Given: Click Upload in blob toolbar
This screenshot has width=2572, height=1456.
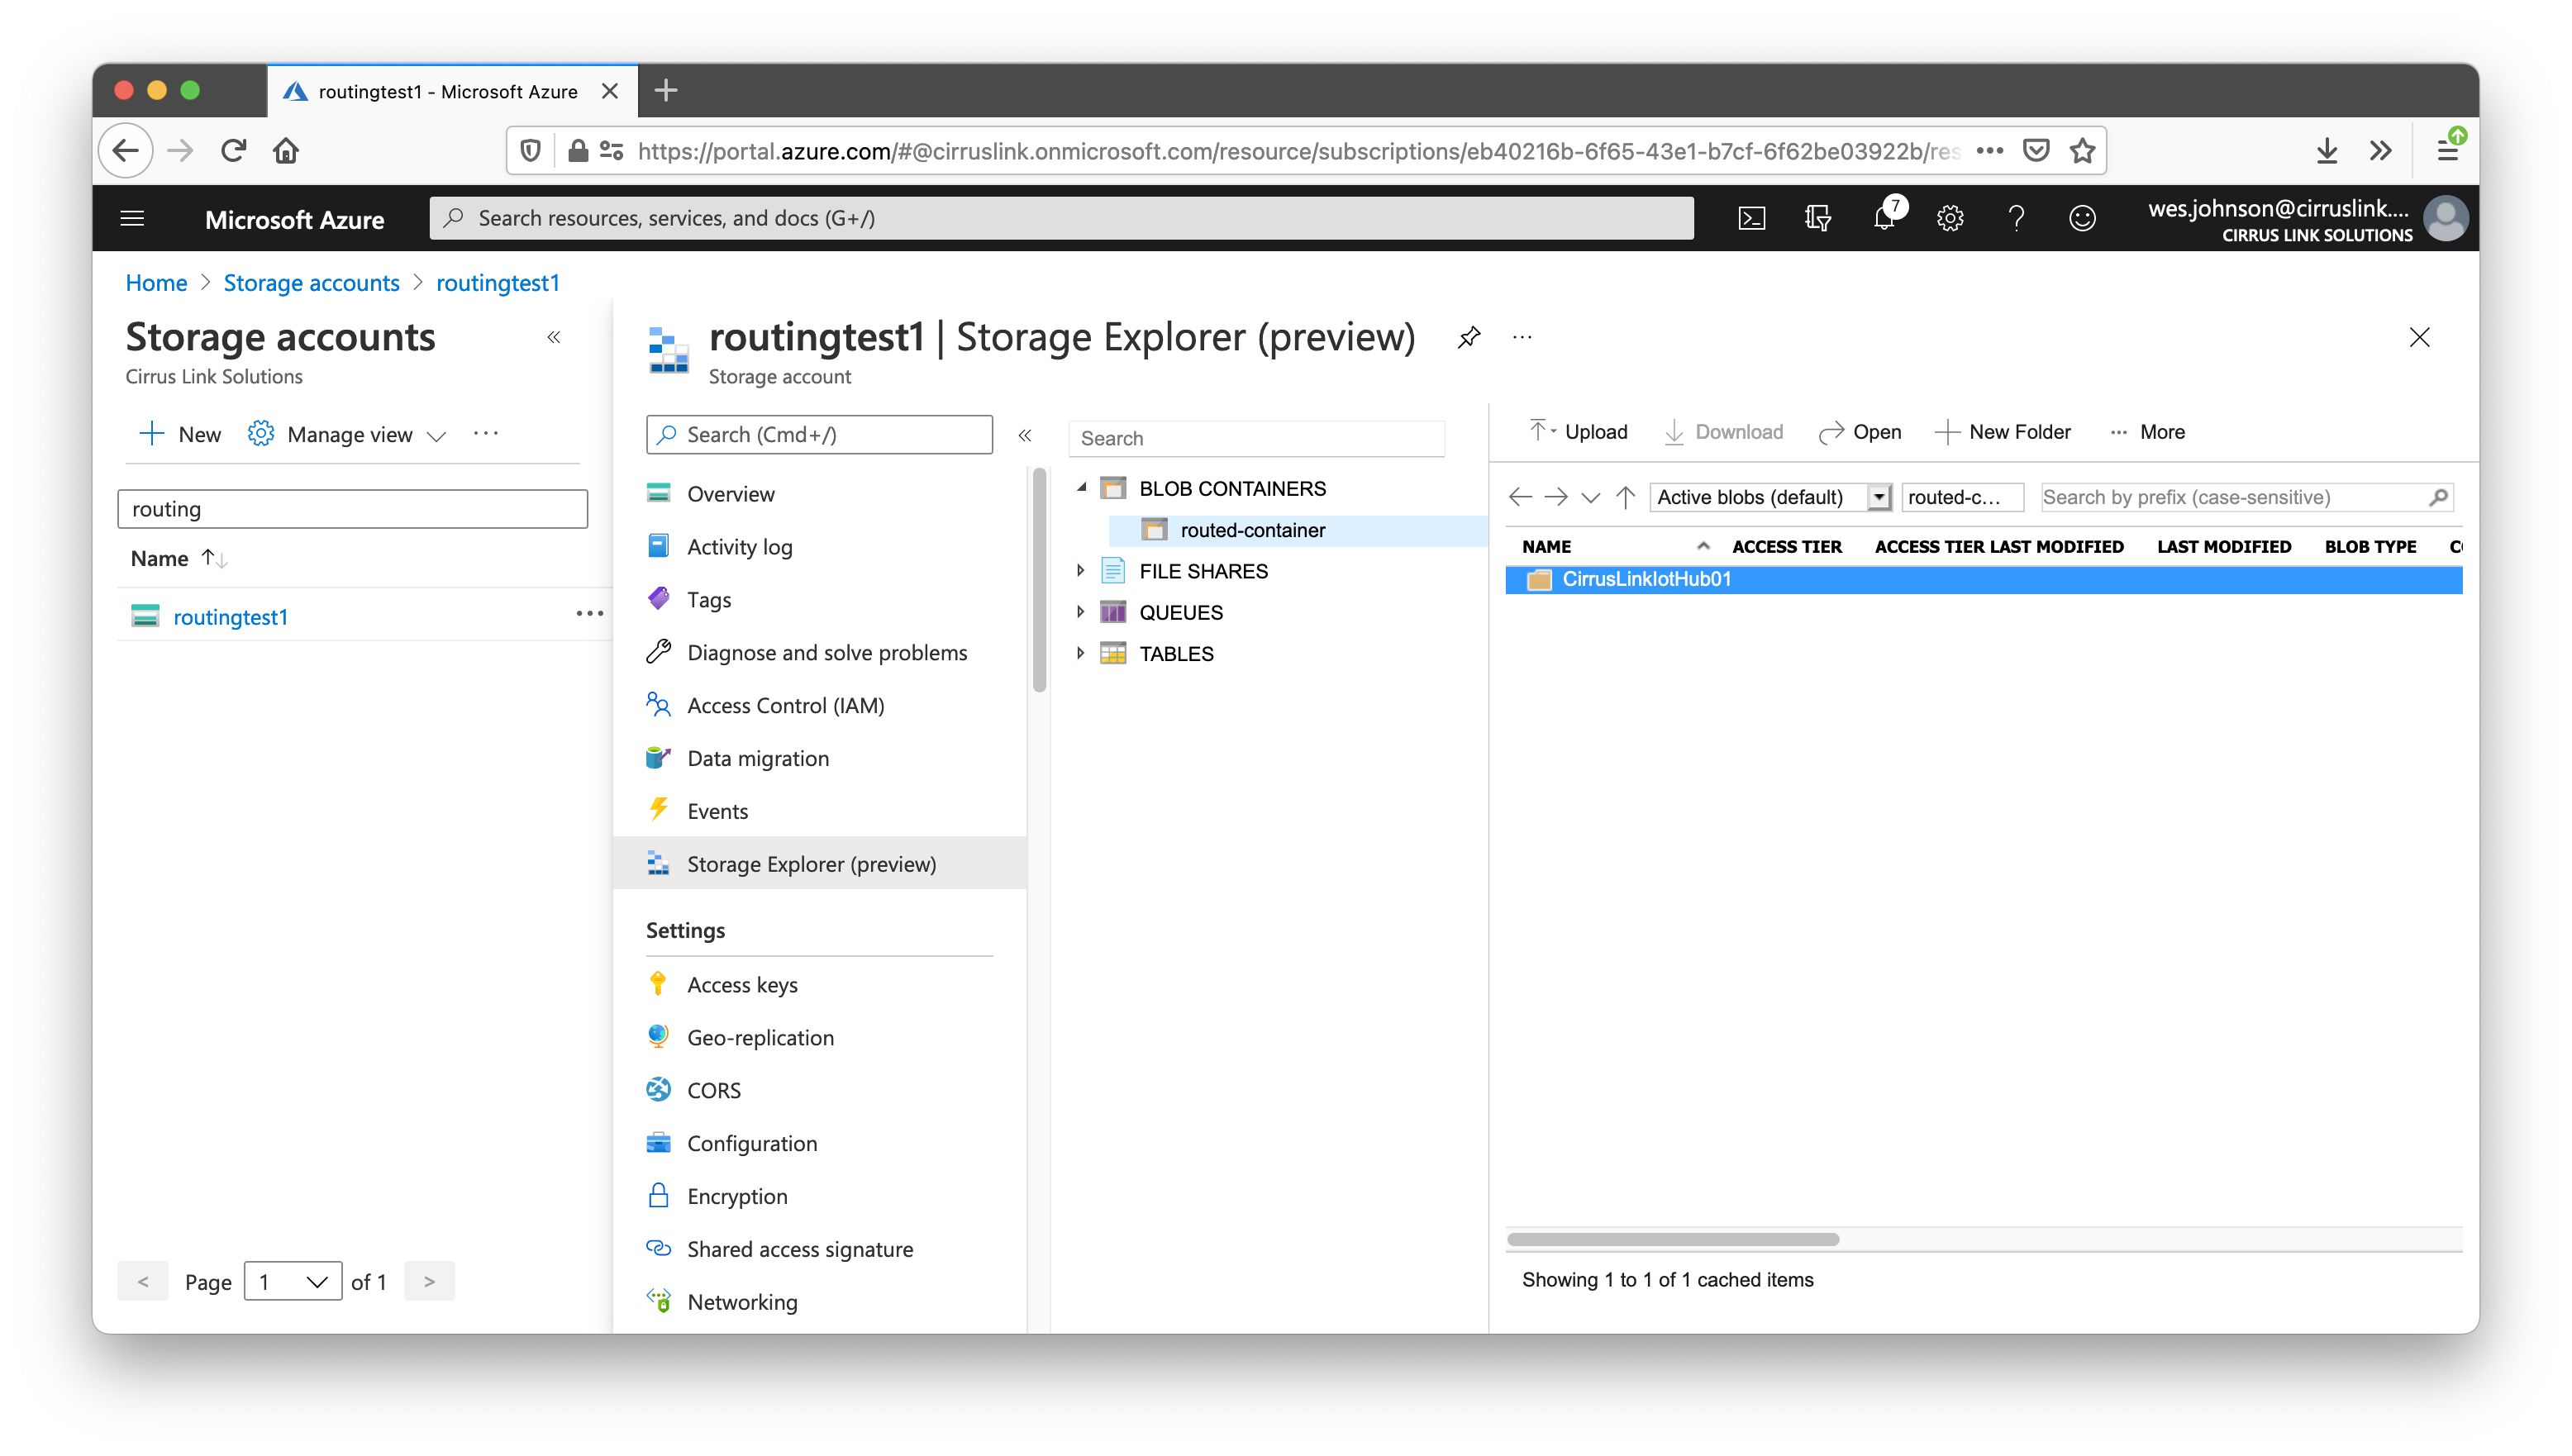Looking at the screenshot, I should pyautogui.click(x=1579, y=432).
